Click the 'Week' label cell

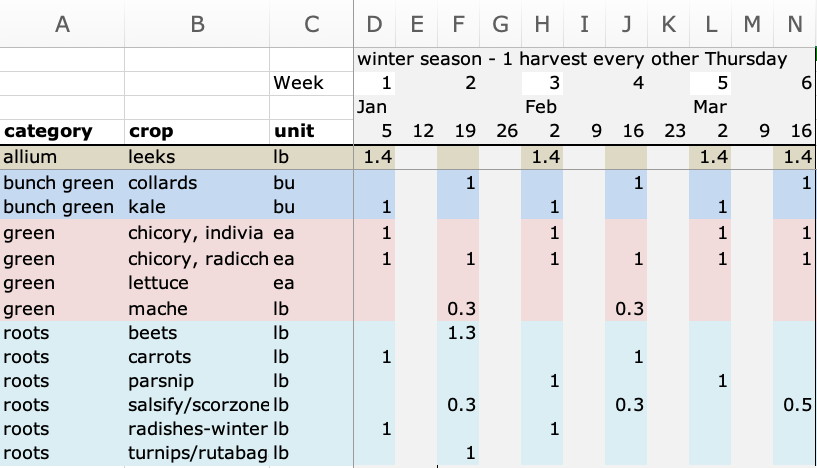(312, 83)
